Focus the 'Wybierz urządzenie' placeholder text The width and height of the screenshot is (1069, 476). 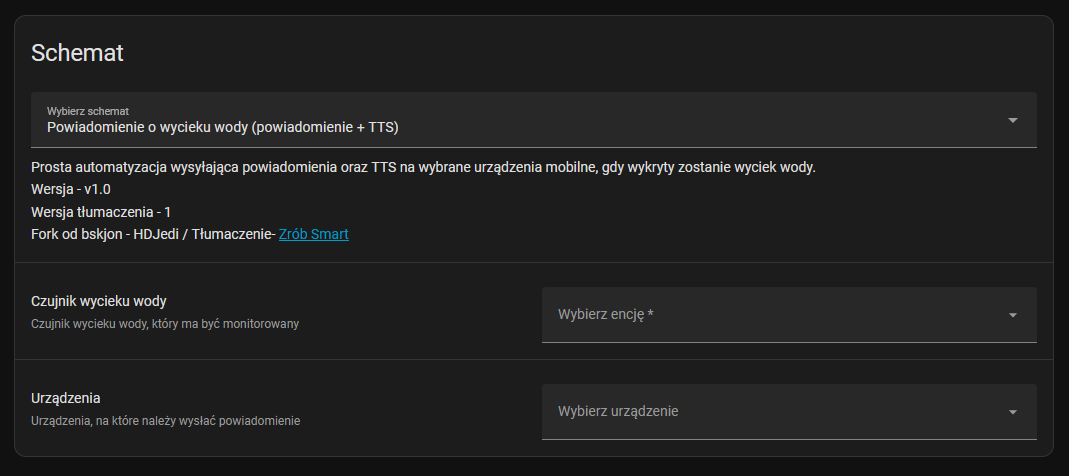619,412
